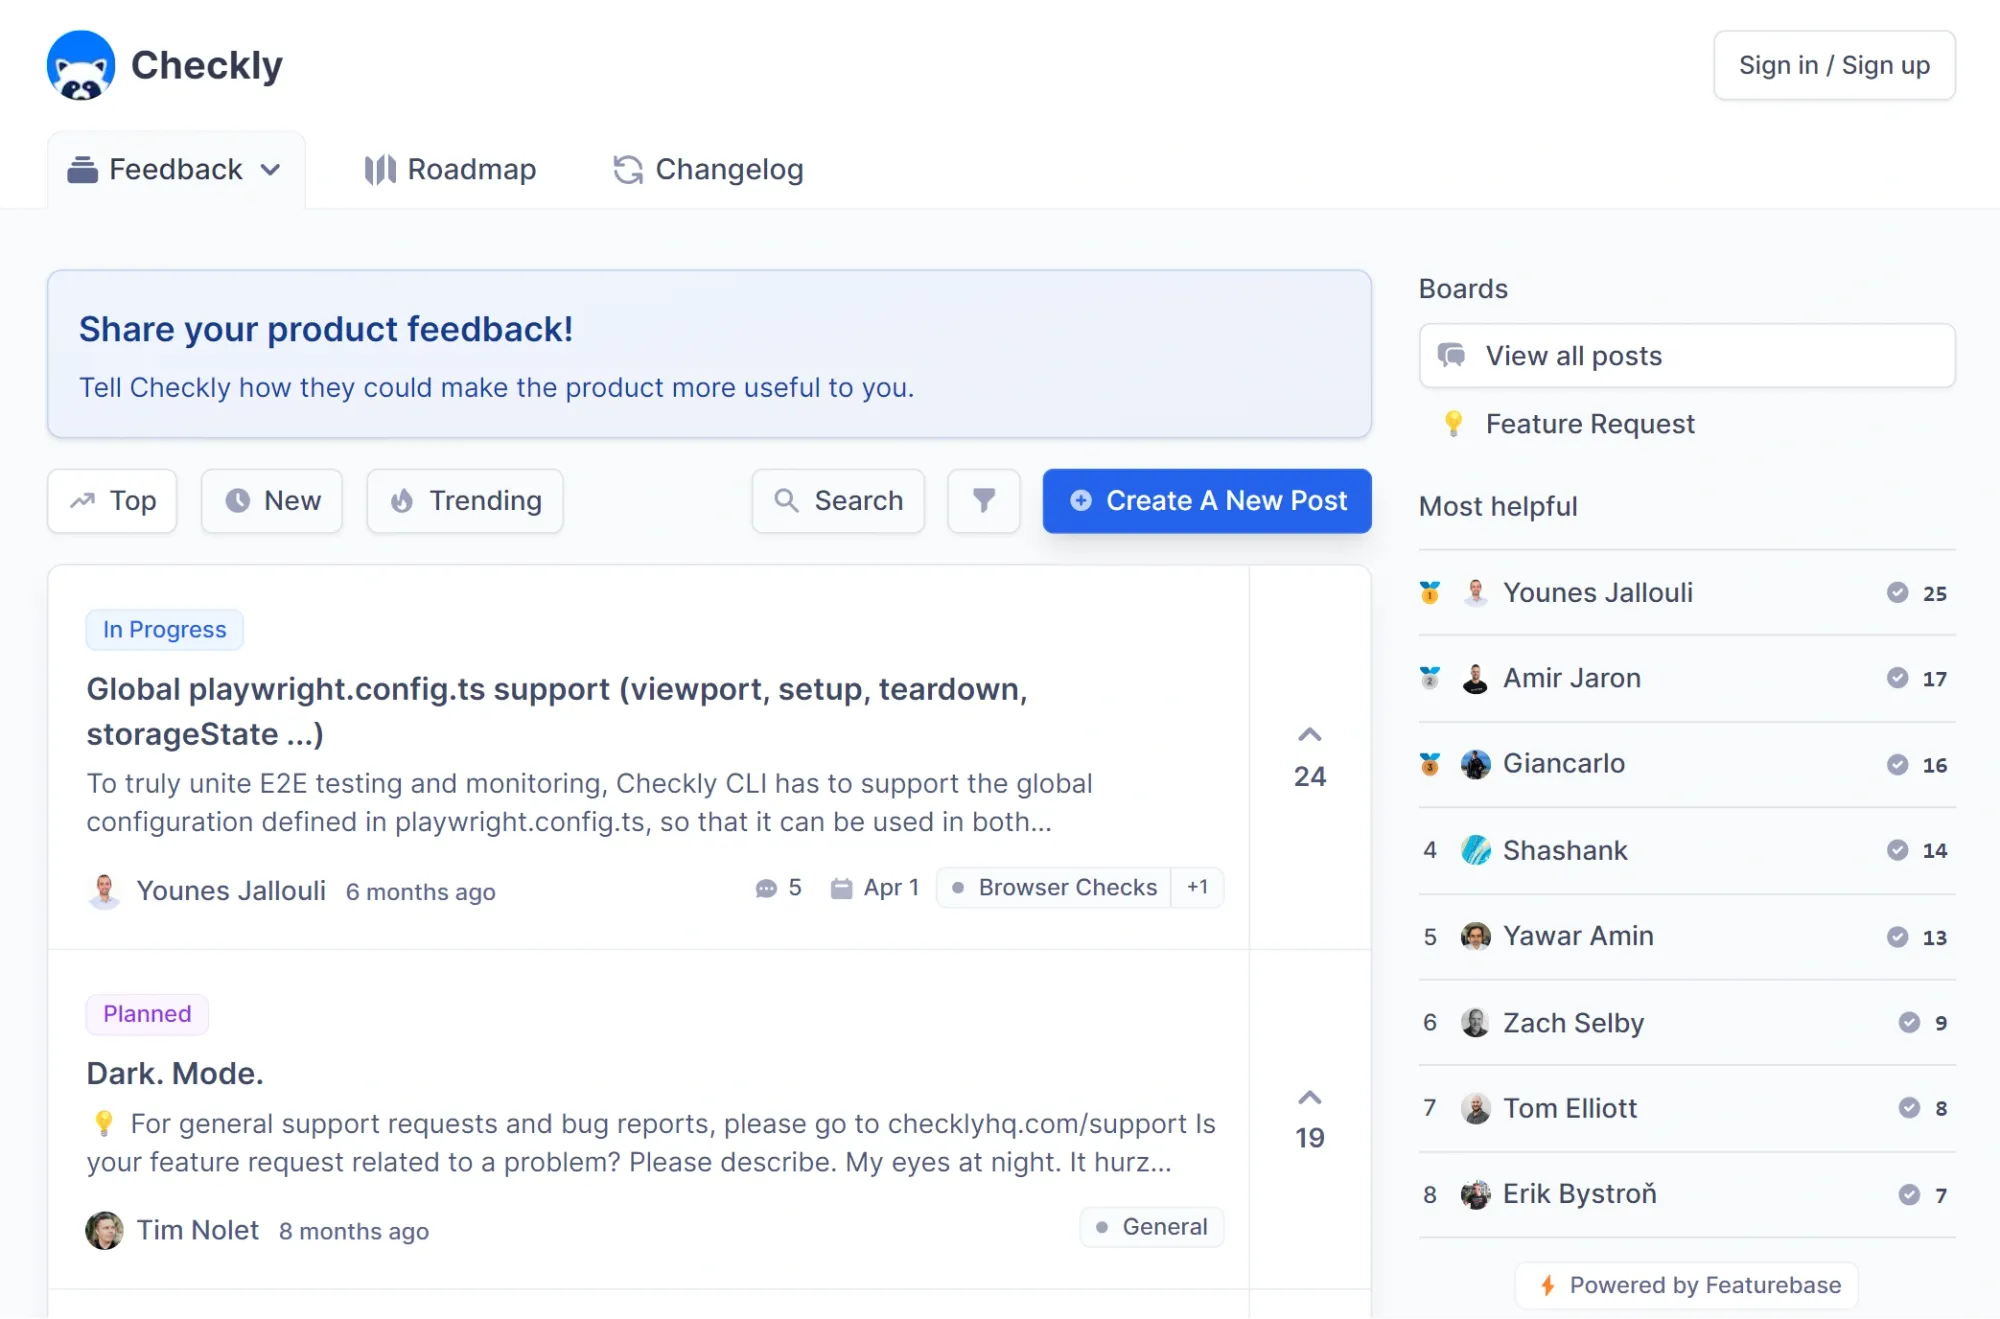
Task: Select the Feedback tab
Action: point(176,170)
